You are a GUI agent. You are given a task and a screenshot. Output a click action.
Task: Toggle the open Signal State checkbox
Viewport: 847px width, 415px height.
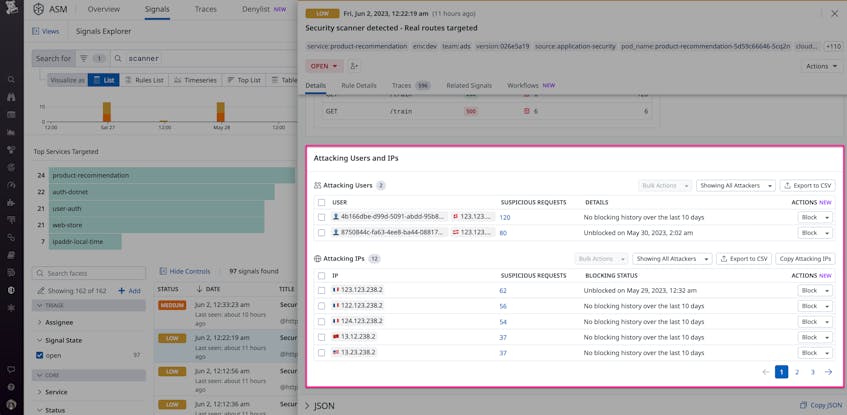pos(39,356)
